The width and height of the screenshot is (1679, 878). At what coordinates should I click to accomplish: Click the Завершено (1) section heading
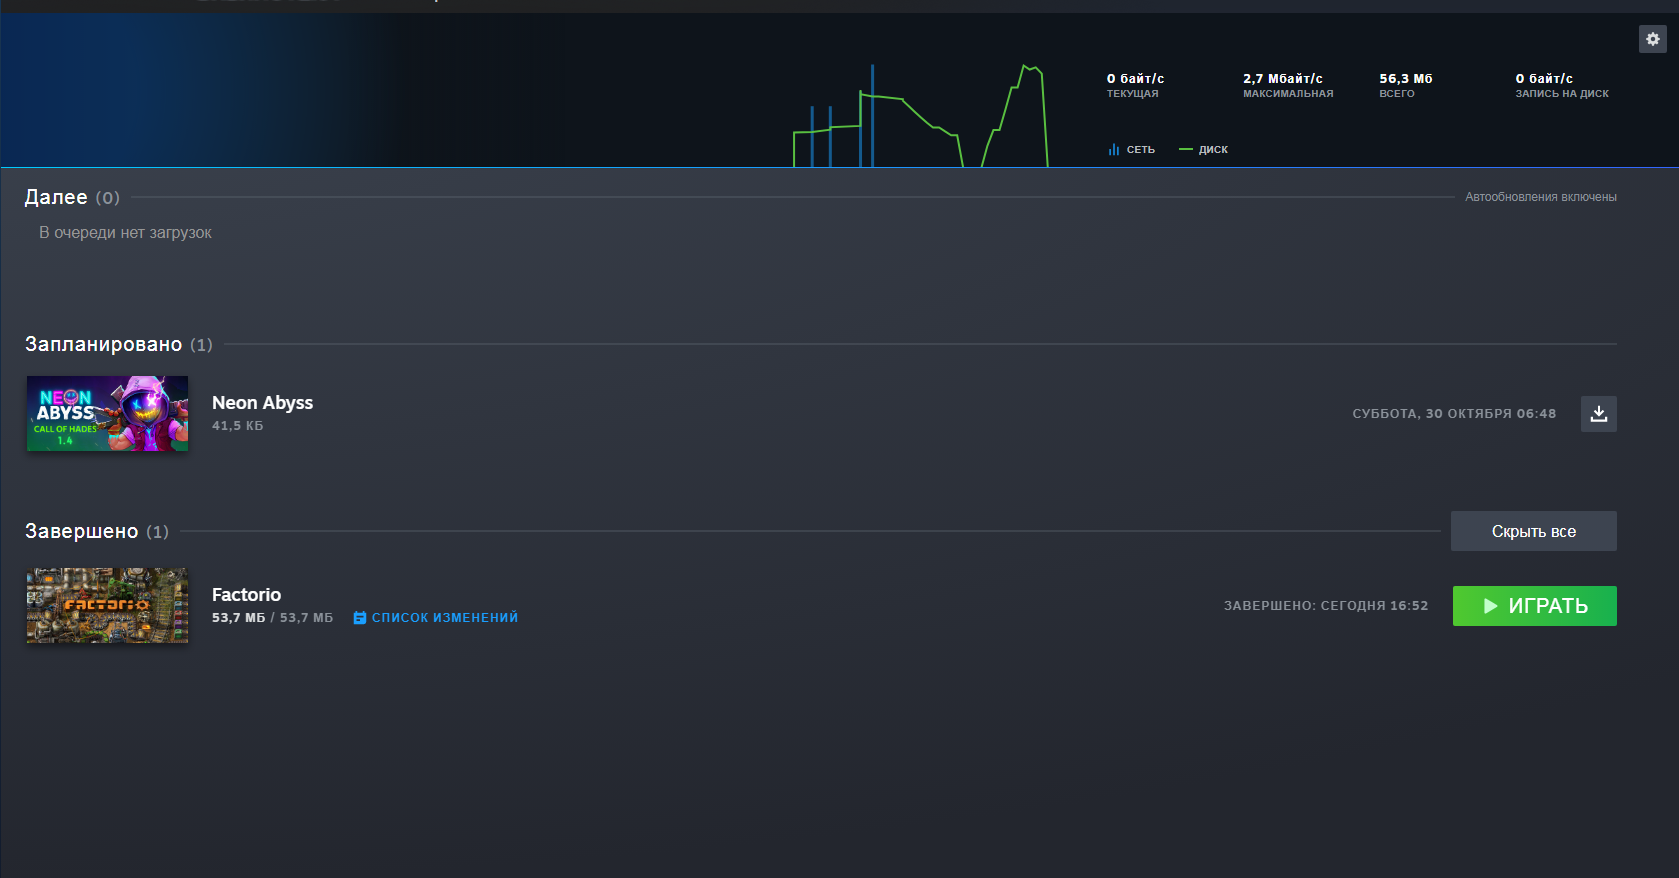tap(97, 531)
